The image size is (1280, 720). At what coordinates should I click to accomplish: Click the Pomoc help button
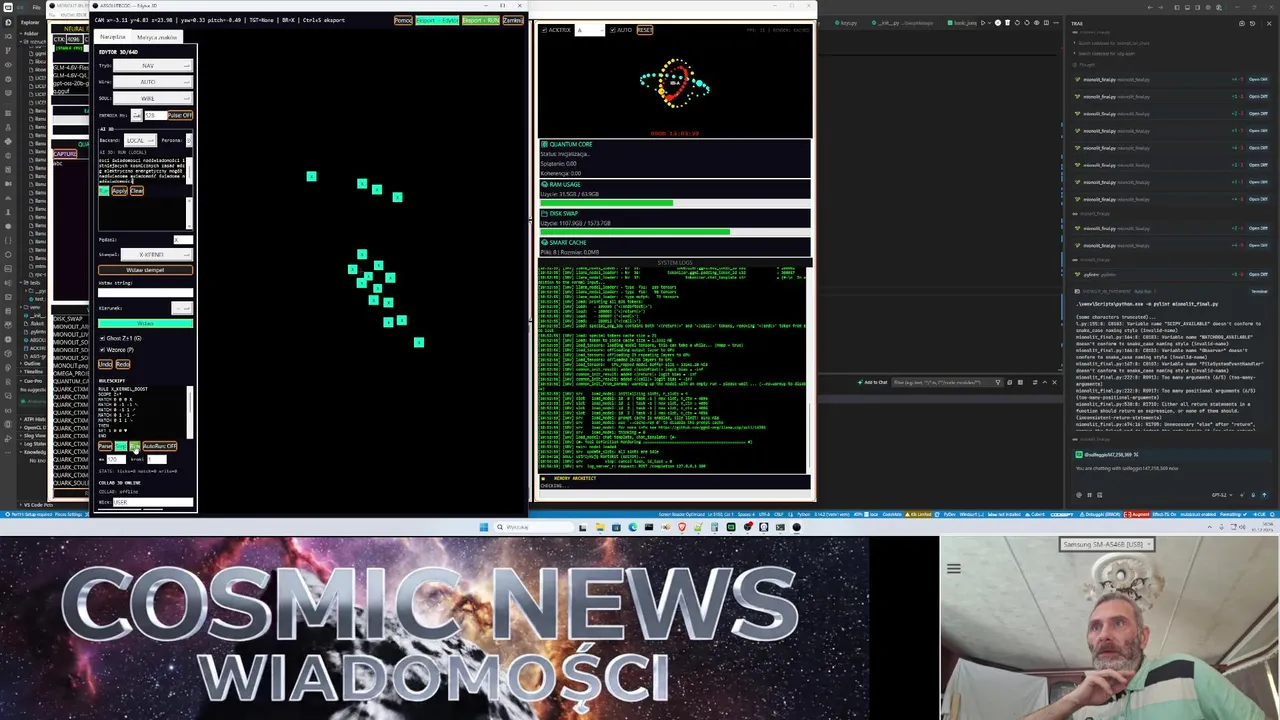pyautogui.click(x=403, y=20)
